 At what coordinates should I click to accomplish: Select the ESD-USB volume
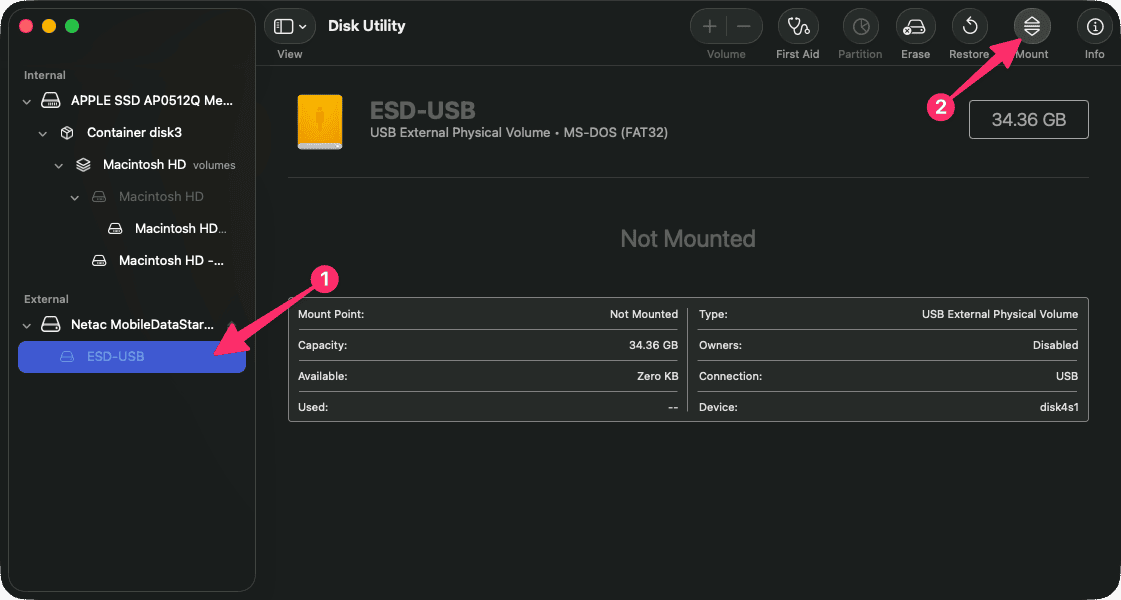coord(132,356)
